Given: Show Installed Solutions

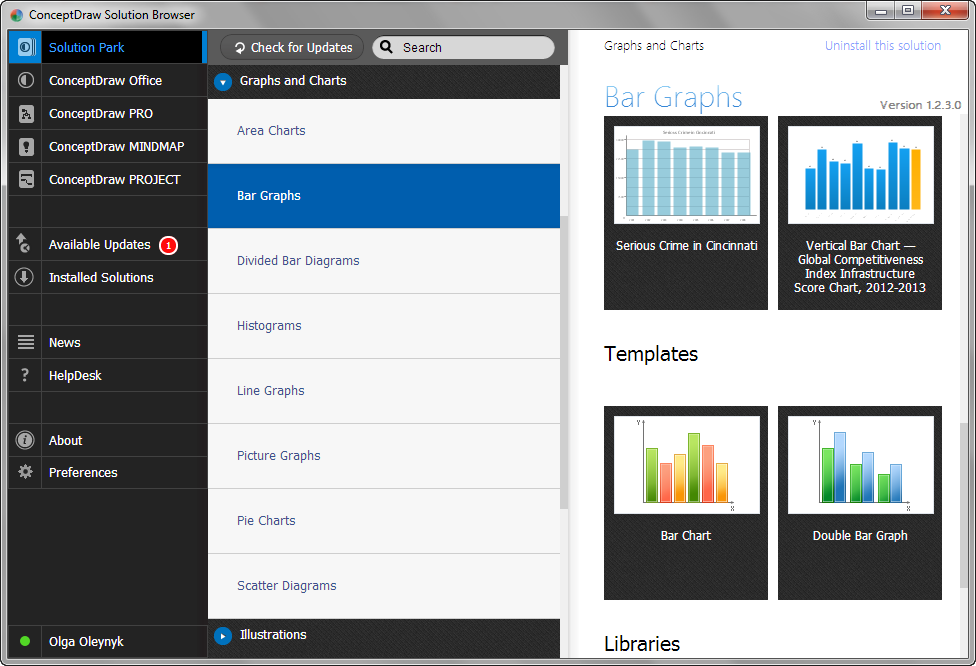Looking at the screenshot, I should tap(107, 278).
